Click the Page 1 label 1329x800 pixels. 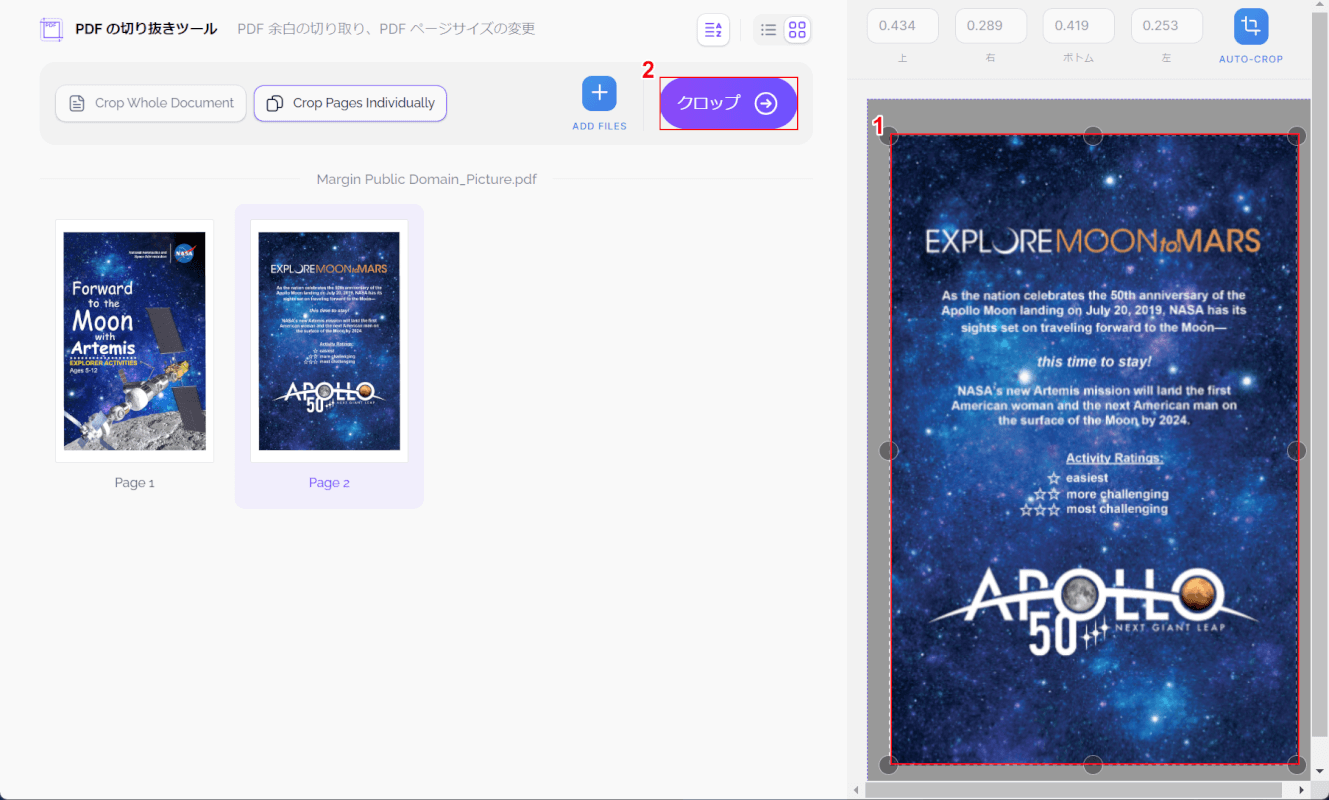point(135,483)
